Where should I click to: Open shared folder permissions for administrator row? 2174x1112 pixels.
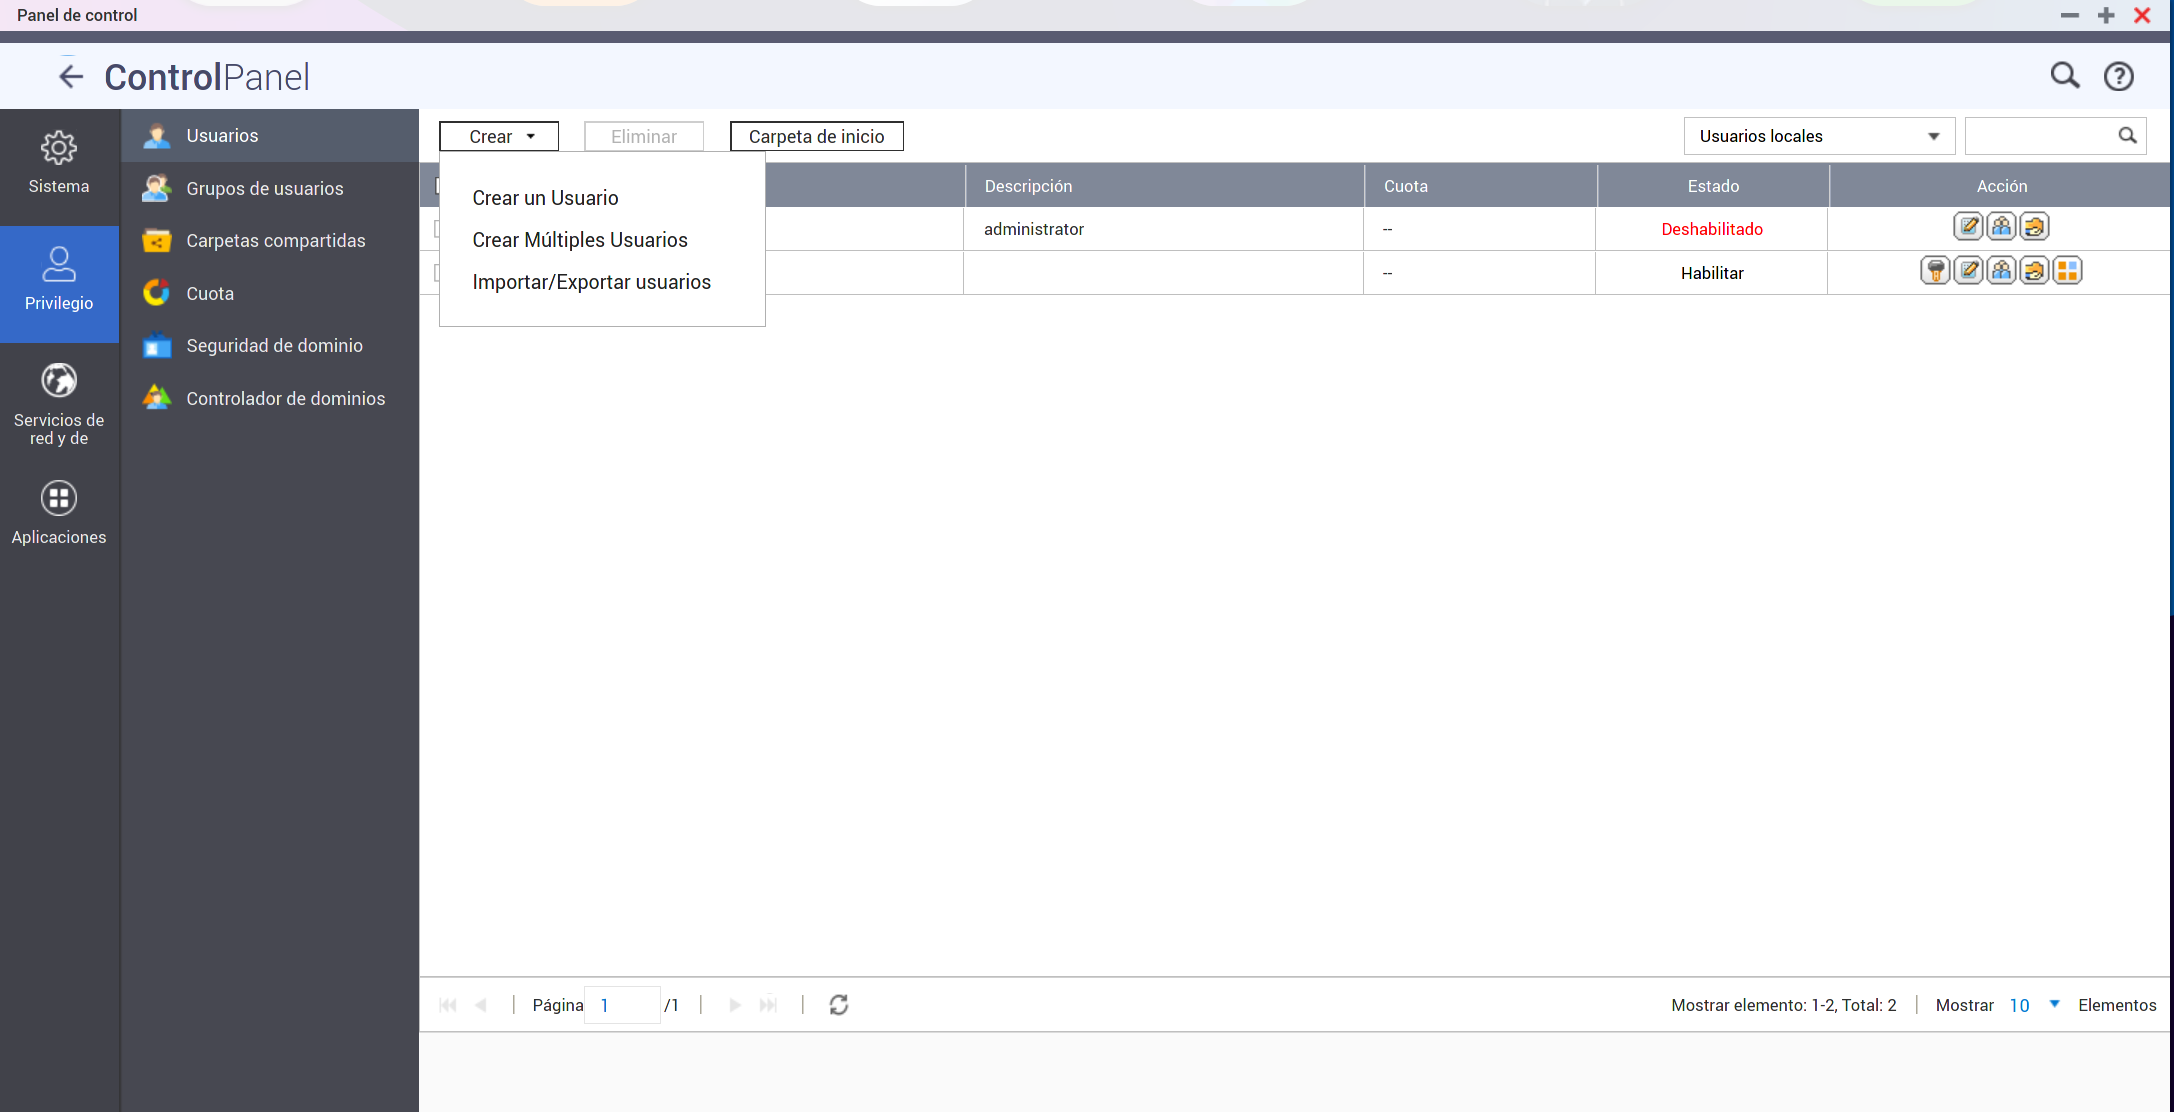pyautogui.click(x=2034, y=227)
